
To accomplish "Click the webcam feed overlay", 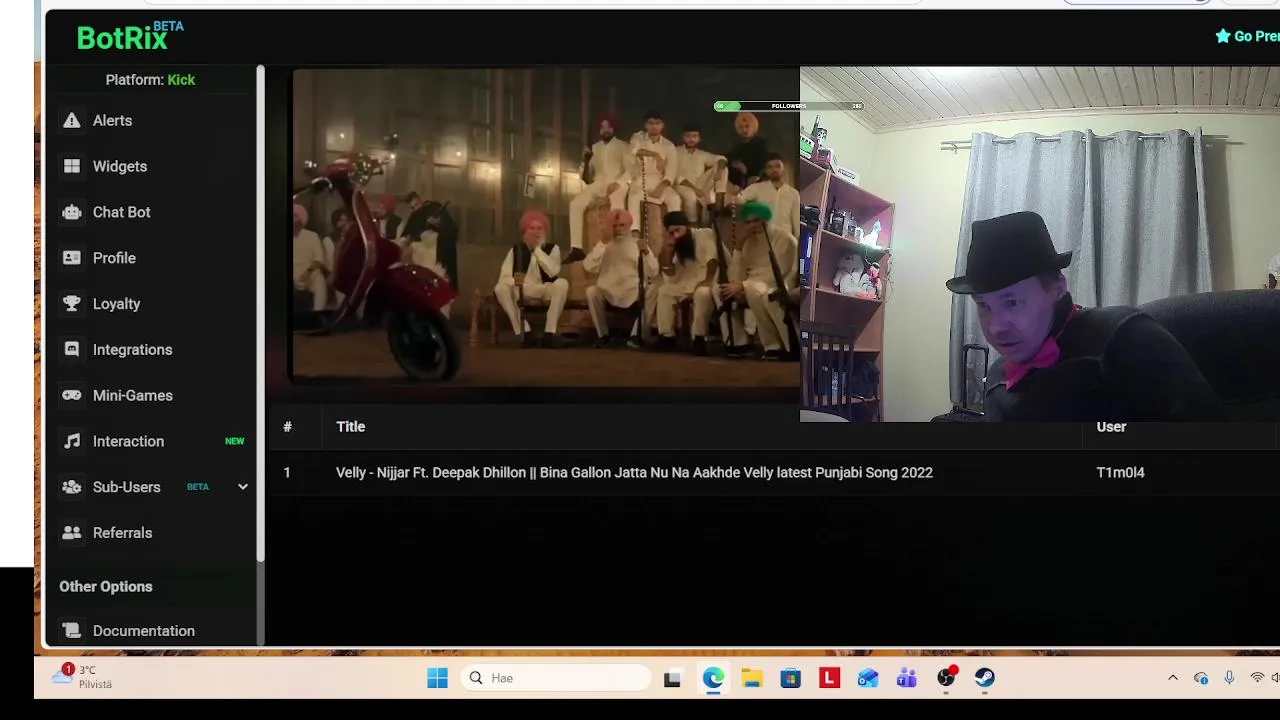I will point(1040,245).
